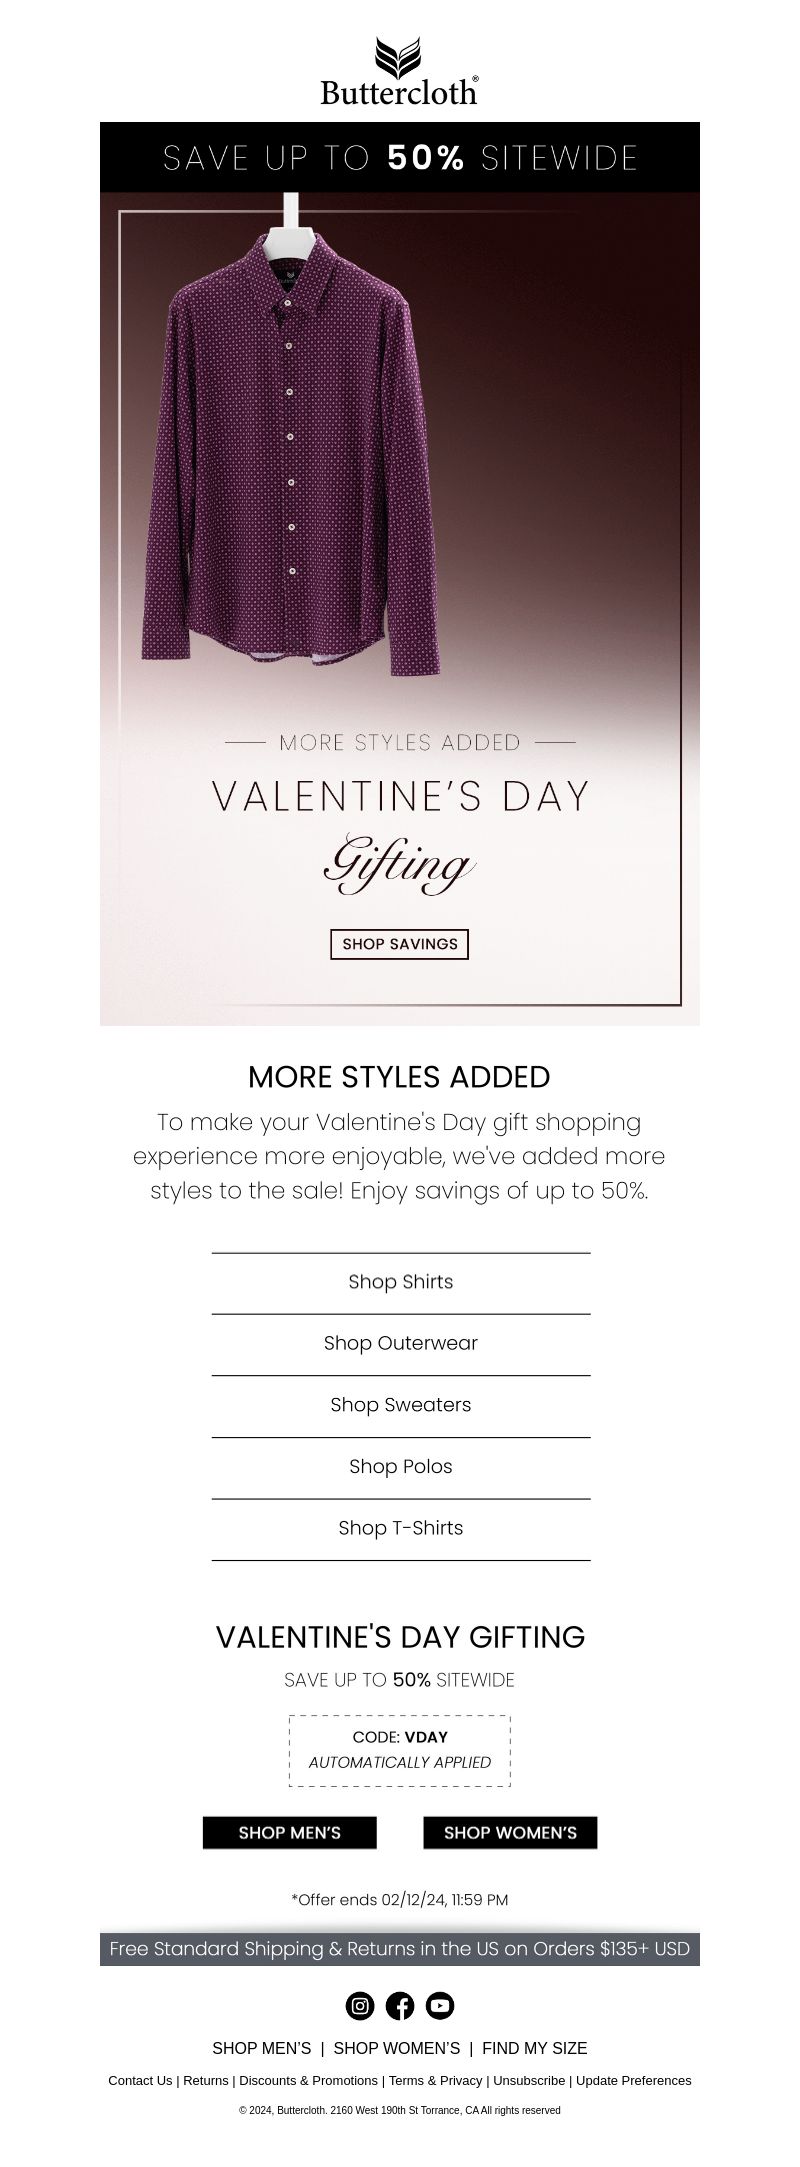Screen dimensions: 800x2167
Task: Click the SHOP MEN'S black button
Action: (290, 1832)
